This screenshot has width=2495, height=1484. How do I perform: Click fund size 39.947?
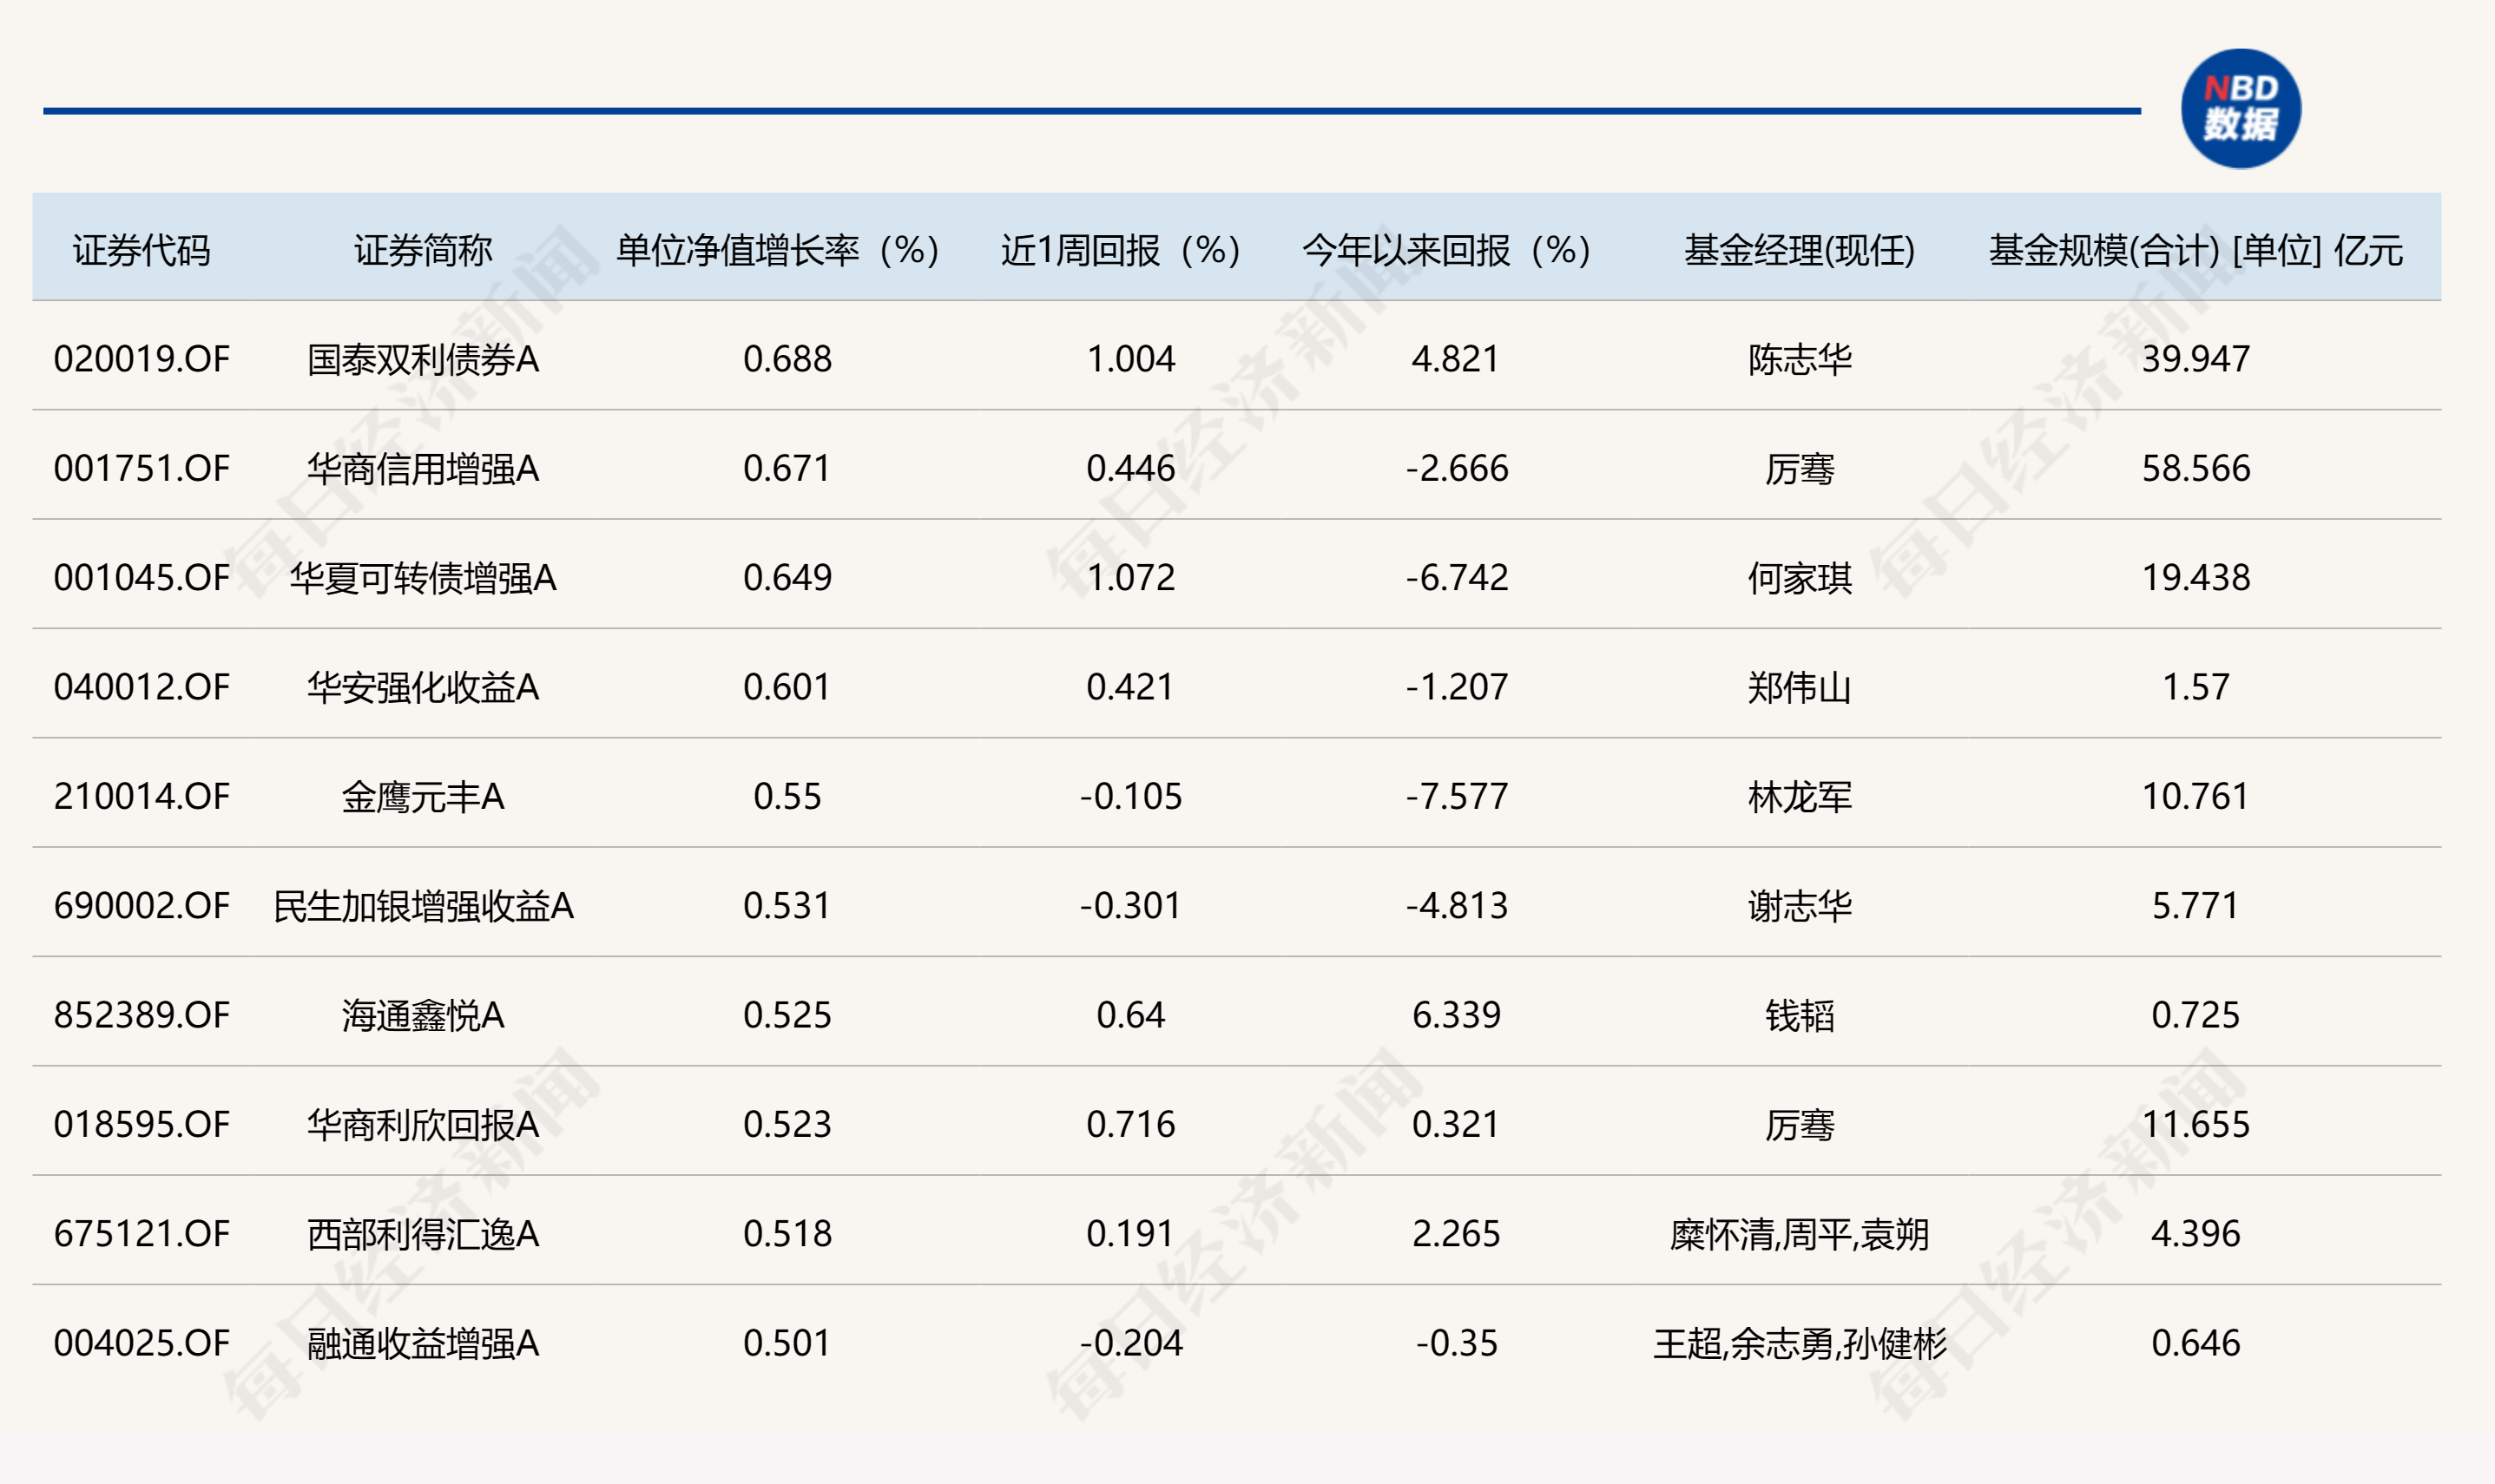tap(2196, 359)
